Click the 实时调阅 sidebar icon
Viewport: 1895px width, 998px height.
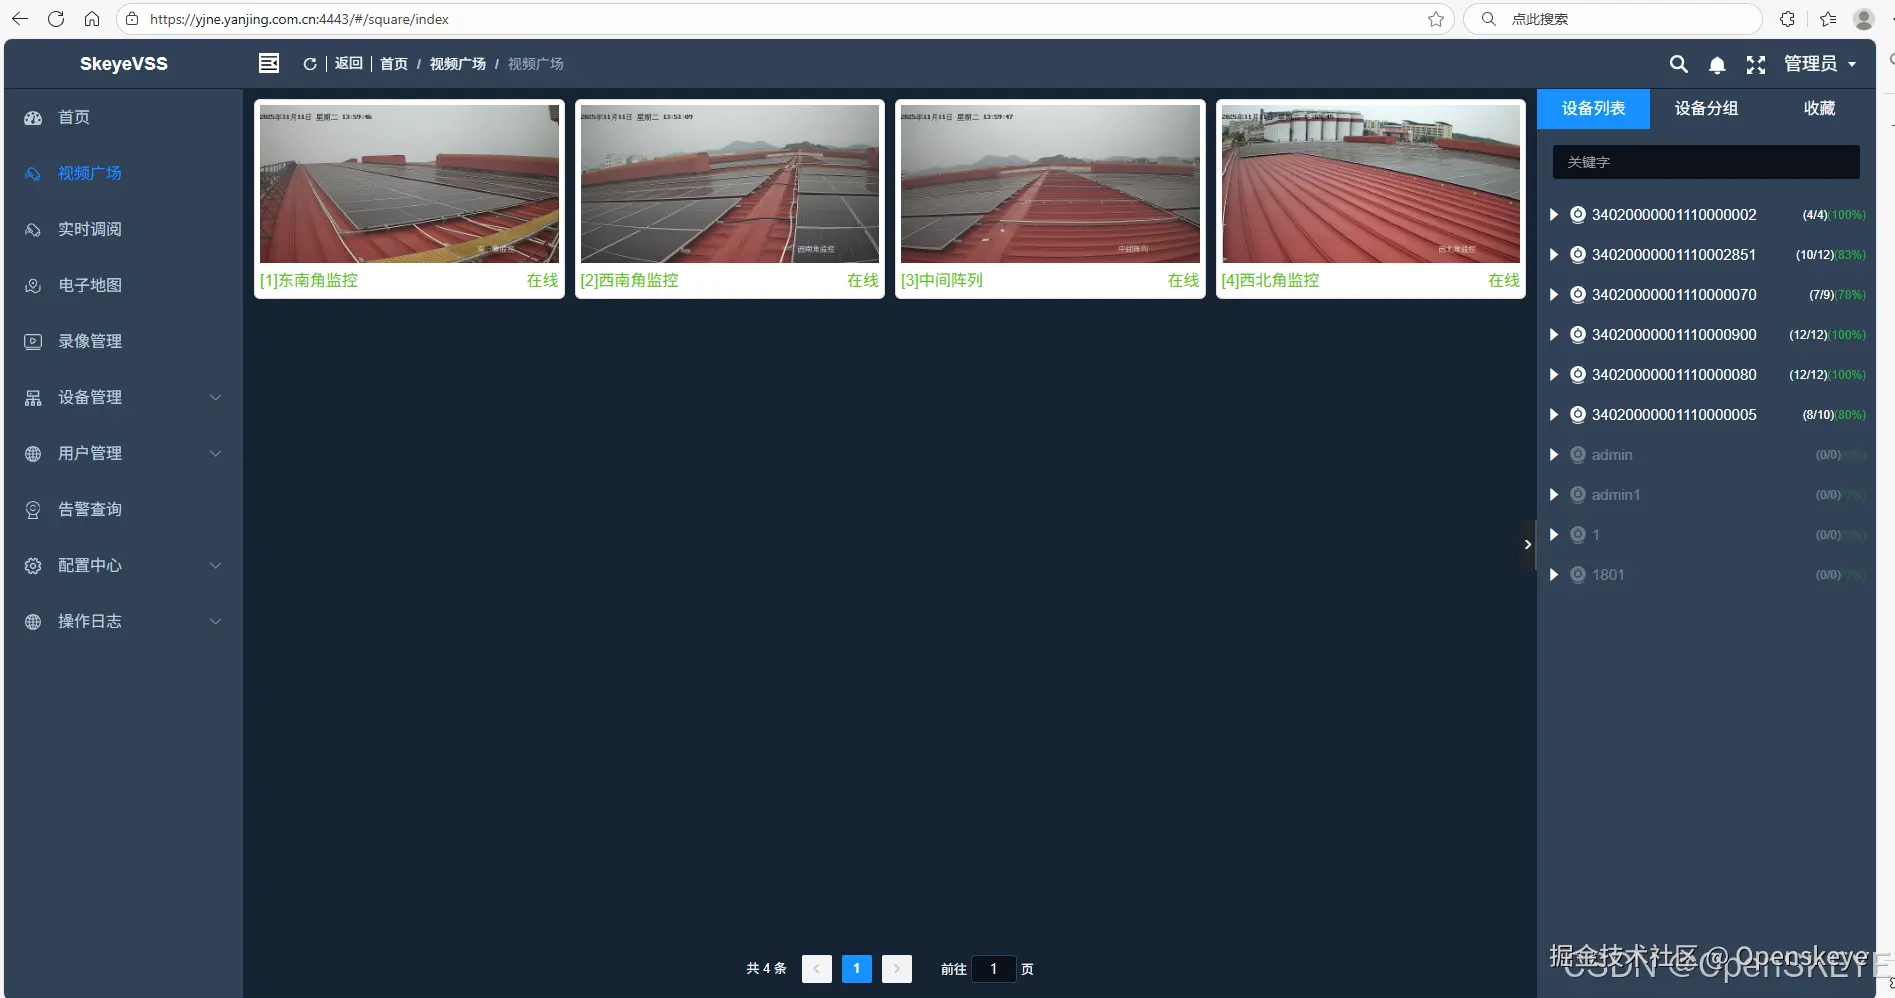[x=33, y=230]
